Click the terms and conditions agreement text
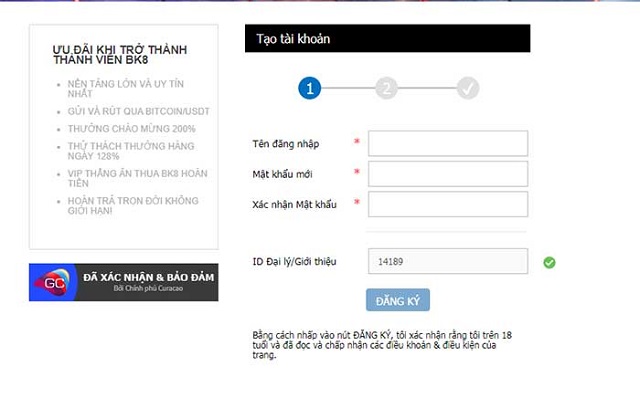This screenshot has width=640, height=419. click(382, 345)
